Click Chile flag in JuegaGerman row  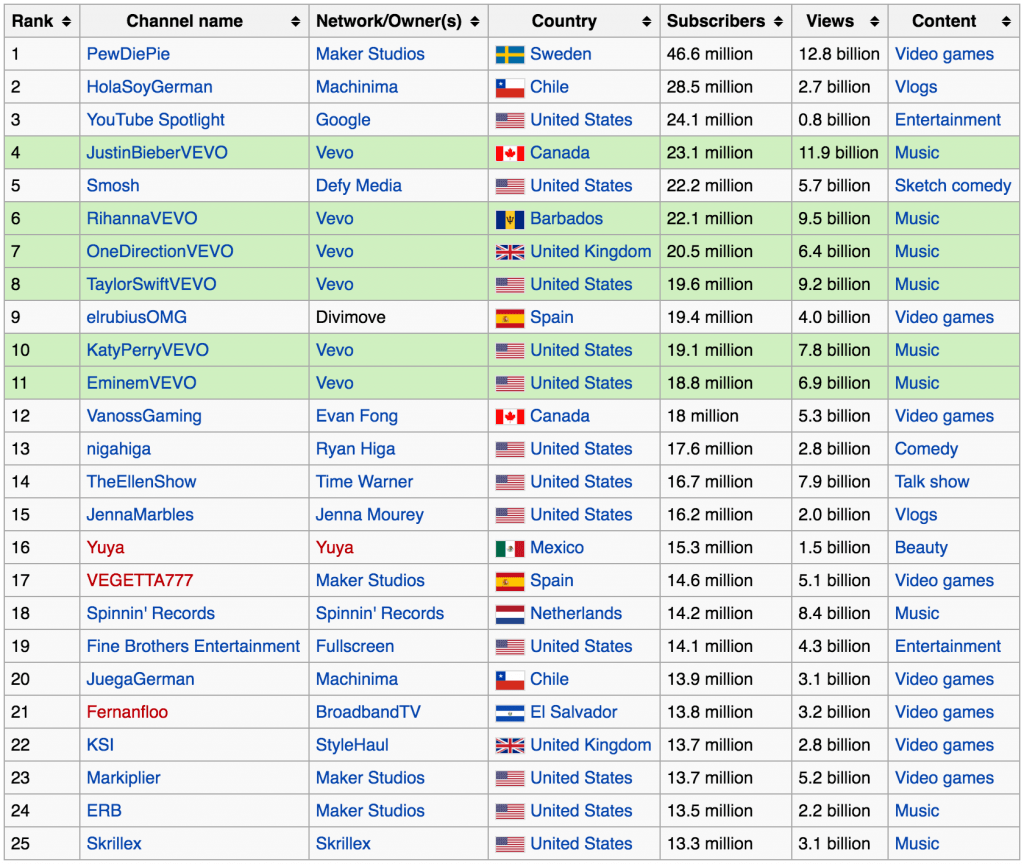click(509, 680)
